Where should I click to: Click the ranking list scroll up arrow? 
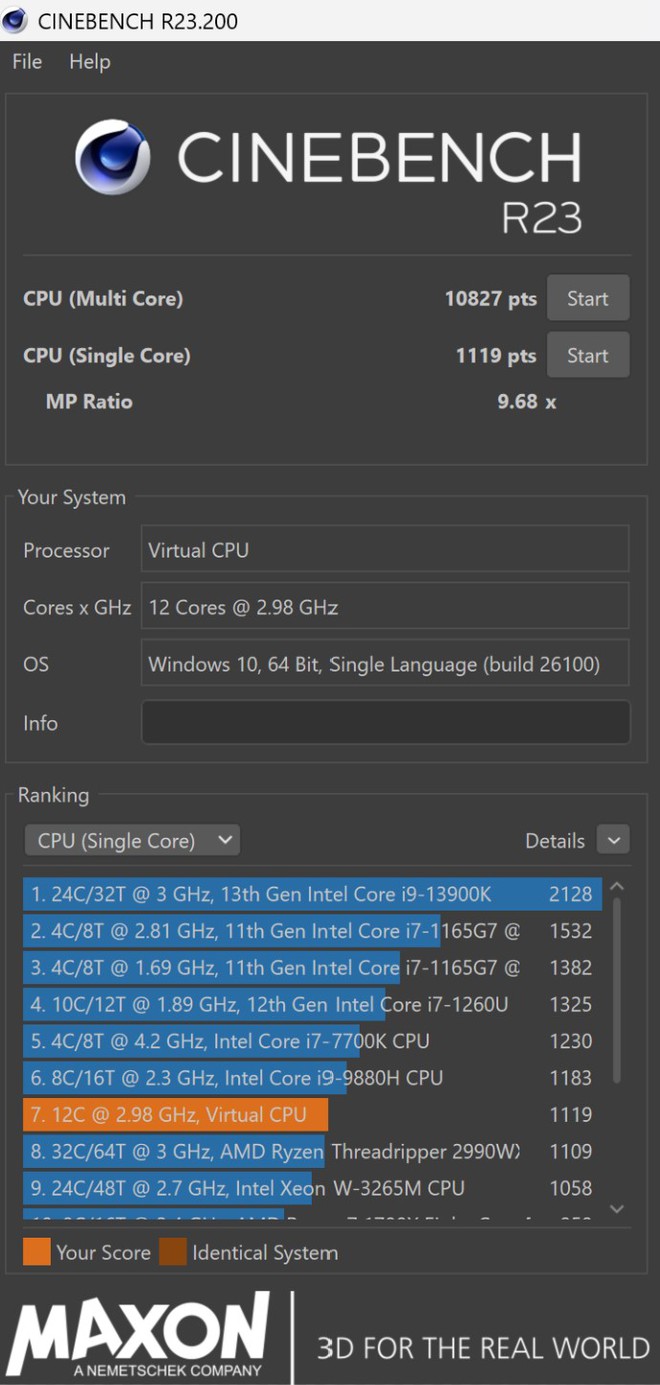point(617,886)
